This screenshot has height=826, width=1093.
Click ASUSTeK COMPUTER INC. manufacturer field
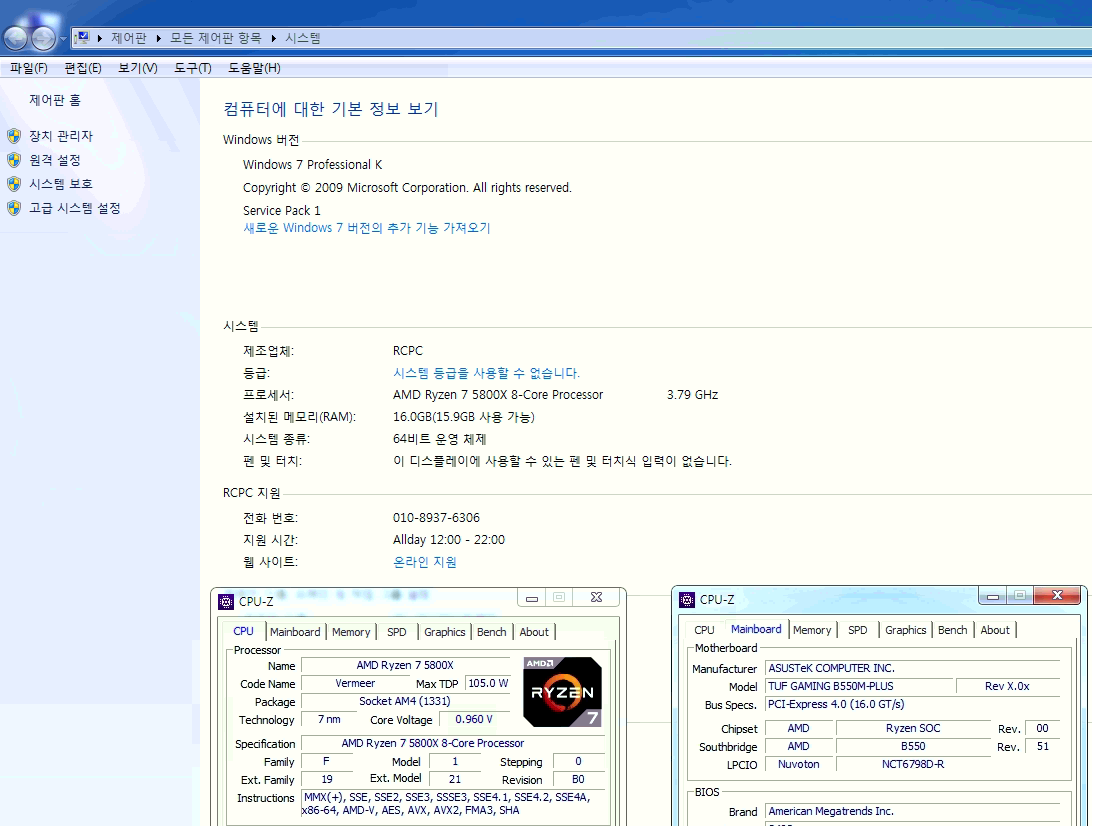[x=912, y=668]
